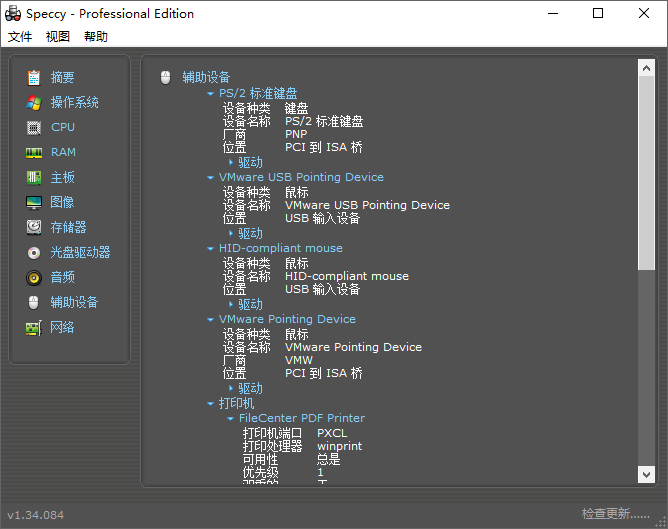
Task: Go to the 主板 section
Action: click(x=63, y=177)
